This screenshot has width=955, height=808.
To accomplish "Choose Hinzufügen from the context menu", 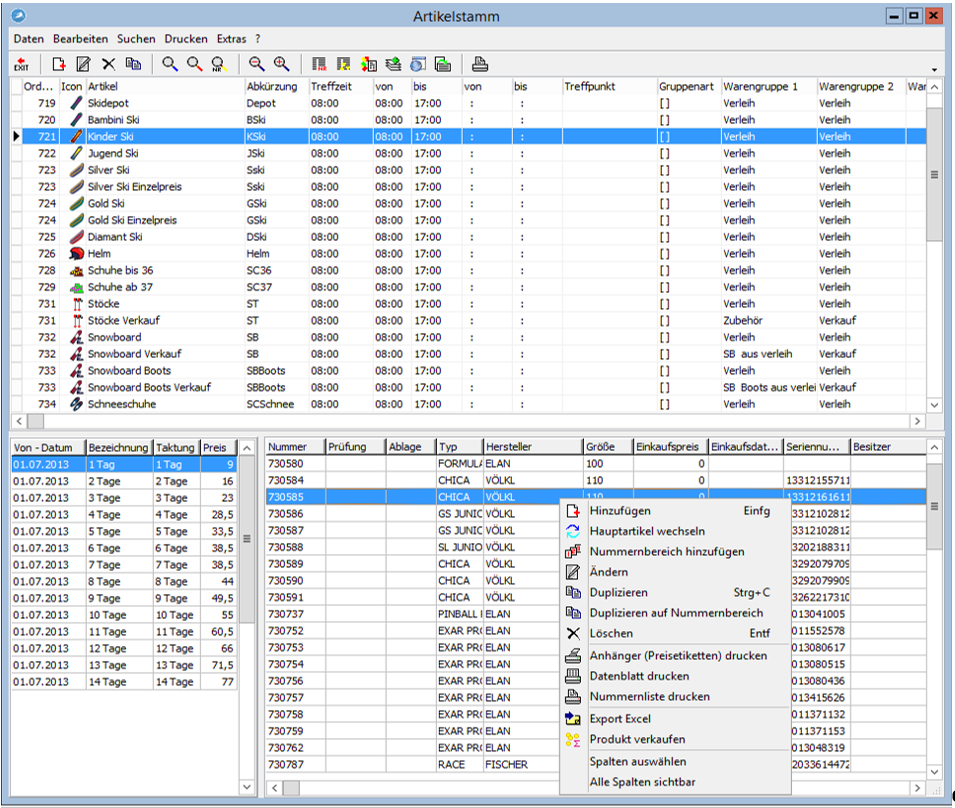I will (x=675, y=511).
